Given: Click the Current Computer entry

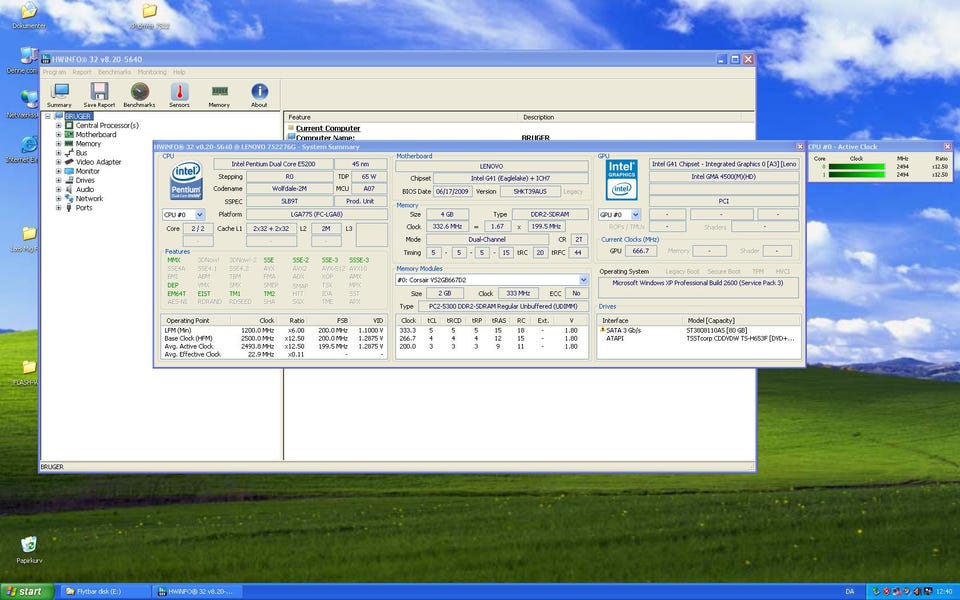Looking at the screenshot, I should [328, 129].
